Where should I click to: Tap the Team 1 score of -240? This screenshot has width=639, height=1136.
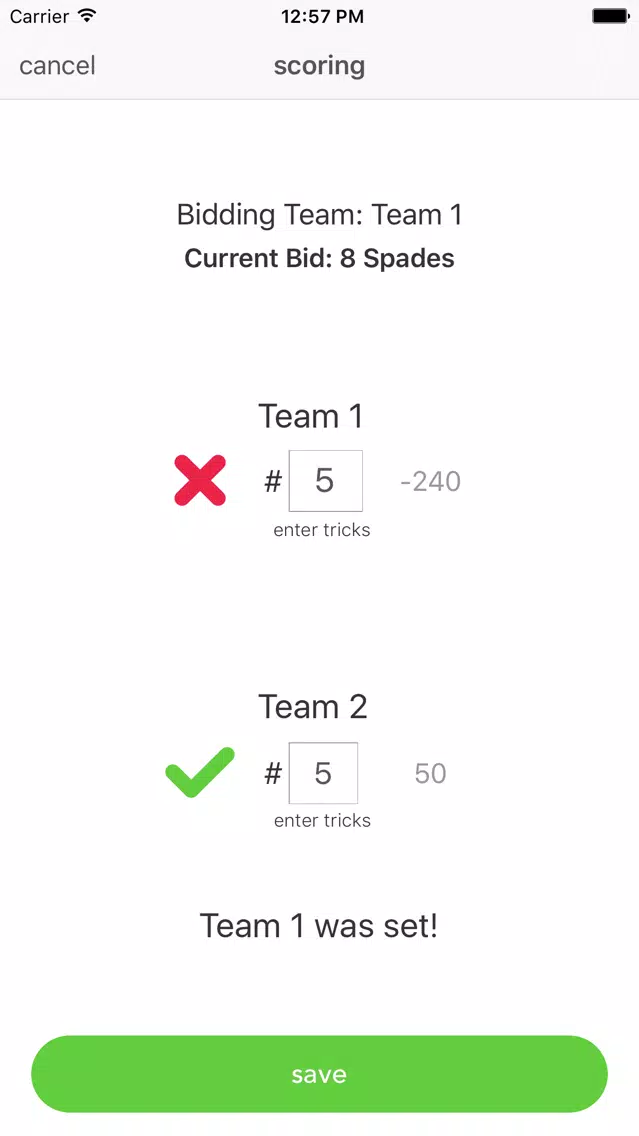430,481
